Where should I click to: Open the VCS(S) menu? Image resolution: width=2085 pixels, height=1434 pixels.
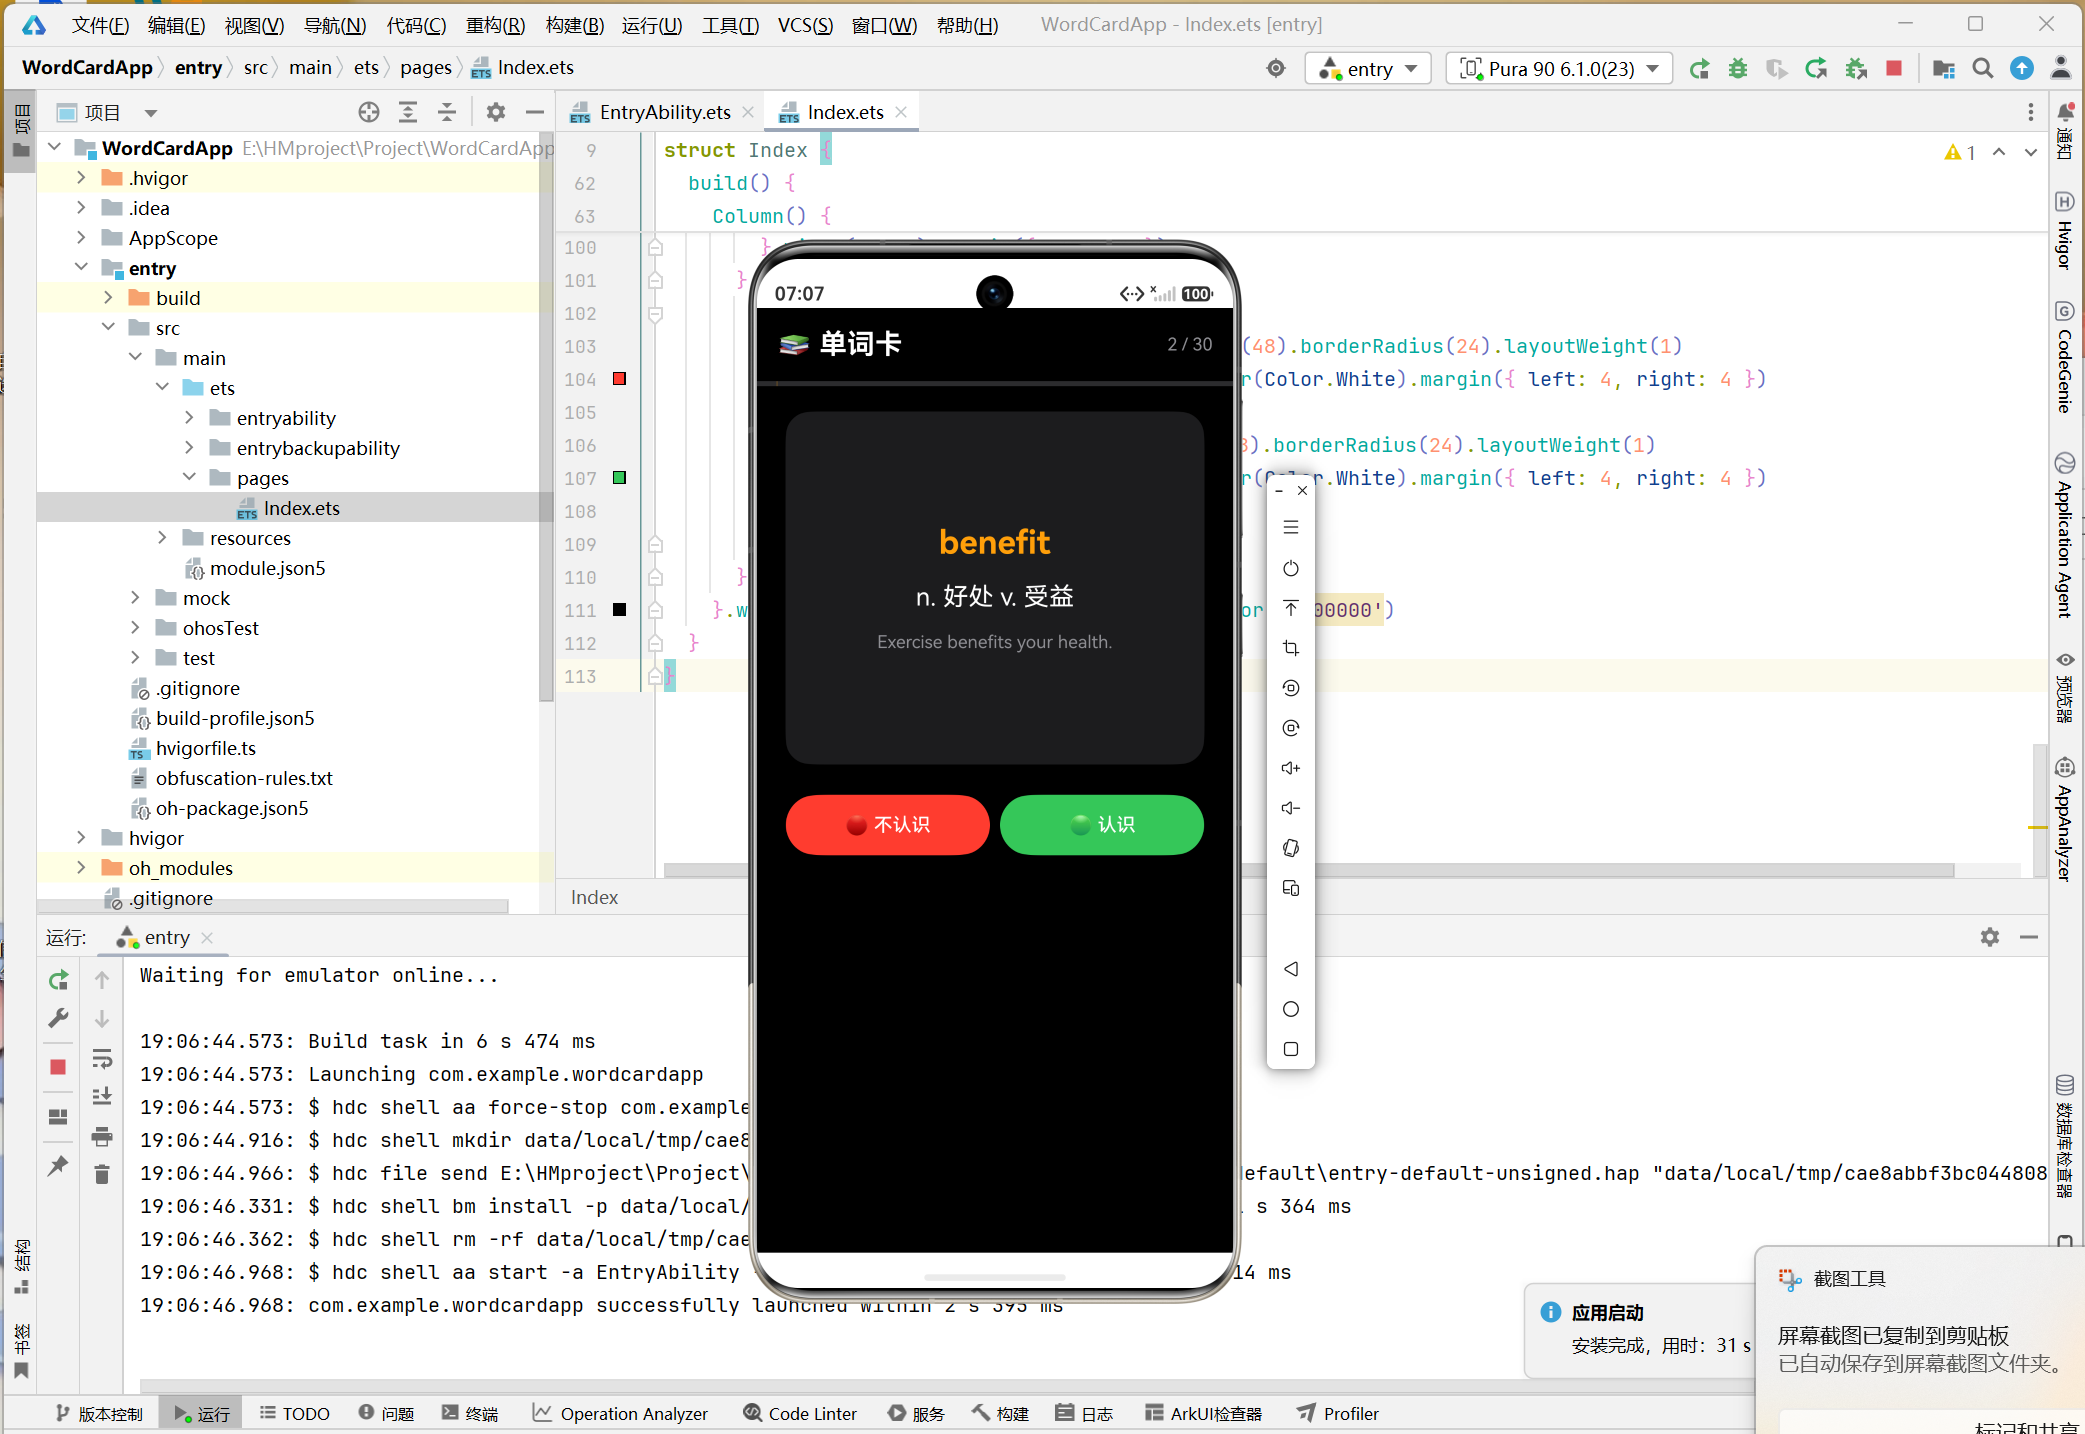pyautogui.click(x=805, y=25)
